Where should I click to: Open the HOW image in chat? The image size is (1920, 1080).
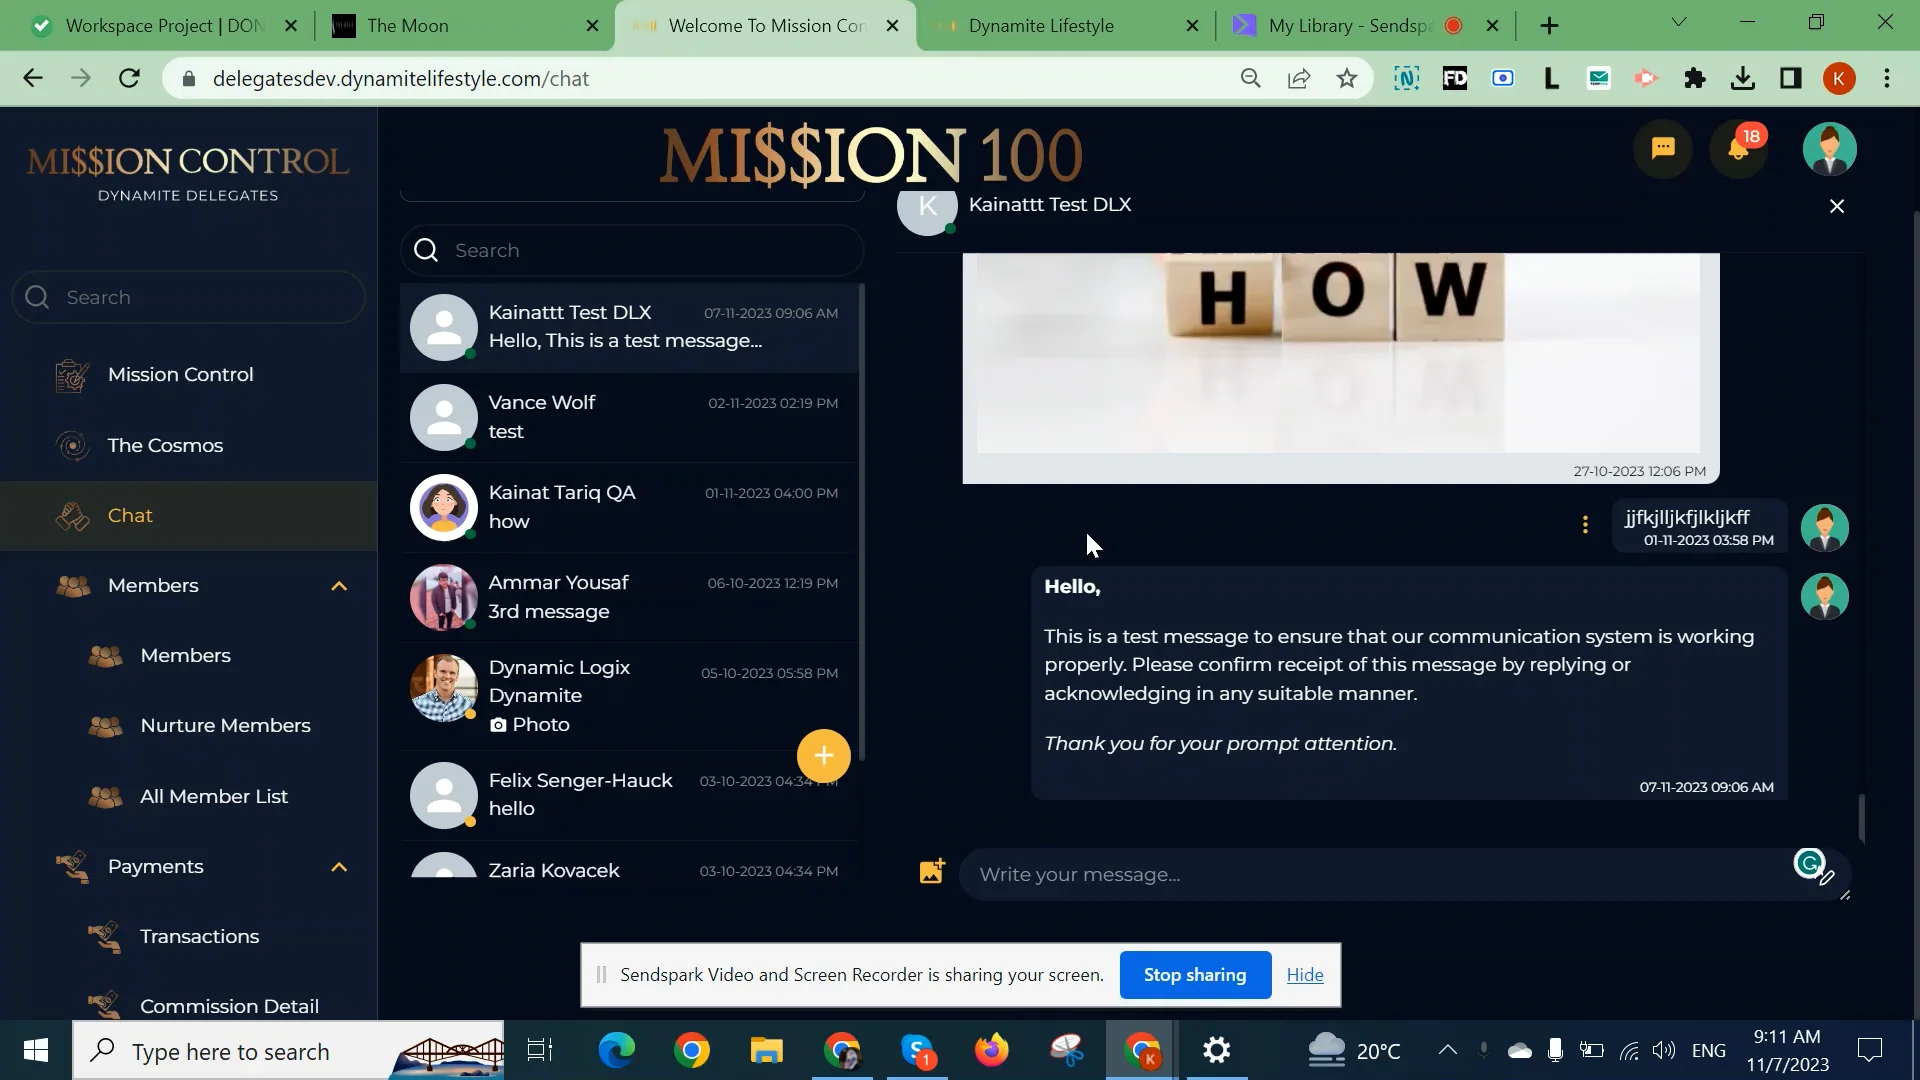click(x=1340, y=352)
